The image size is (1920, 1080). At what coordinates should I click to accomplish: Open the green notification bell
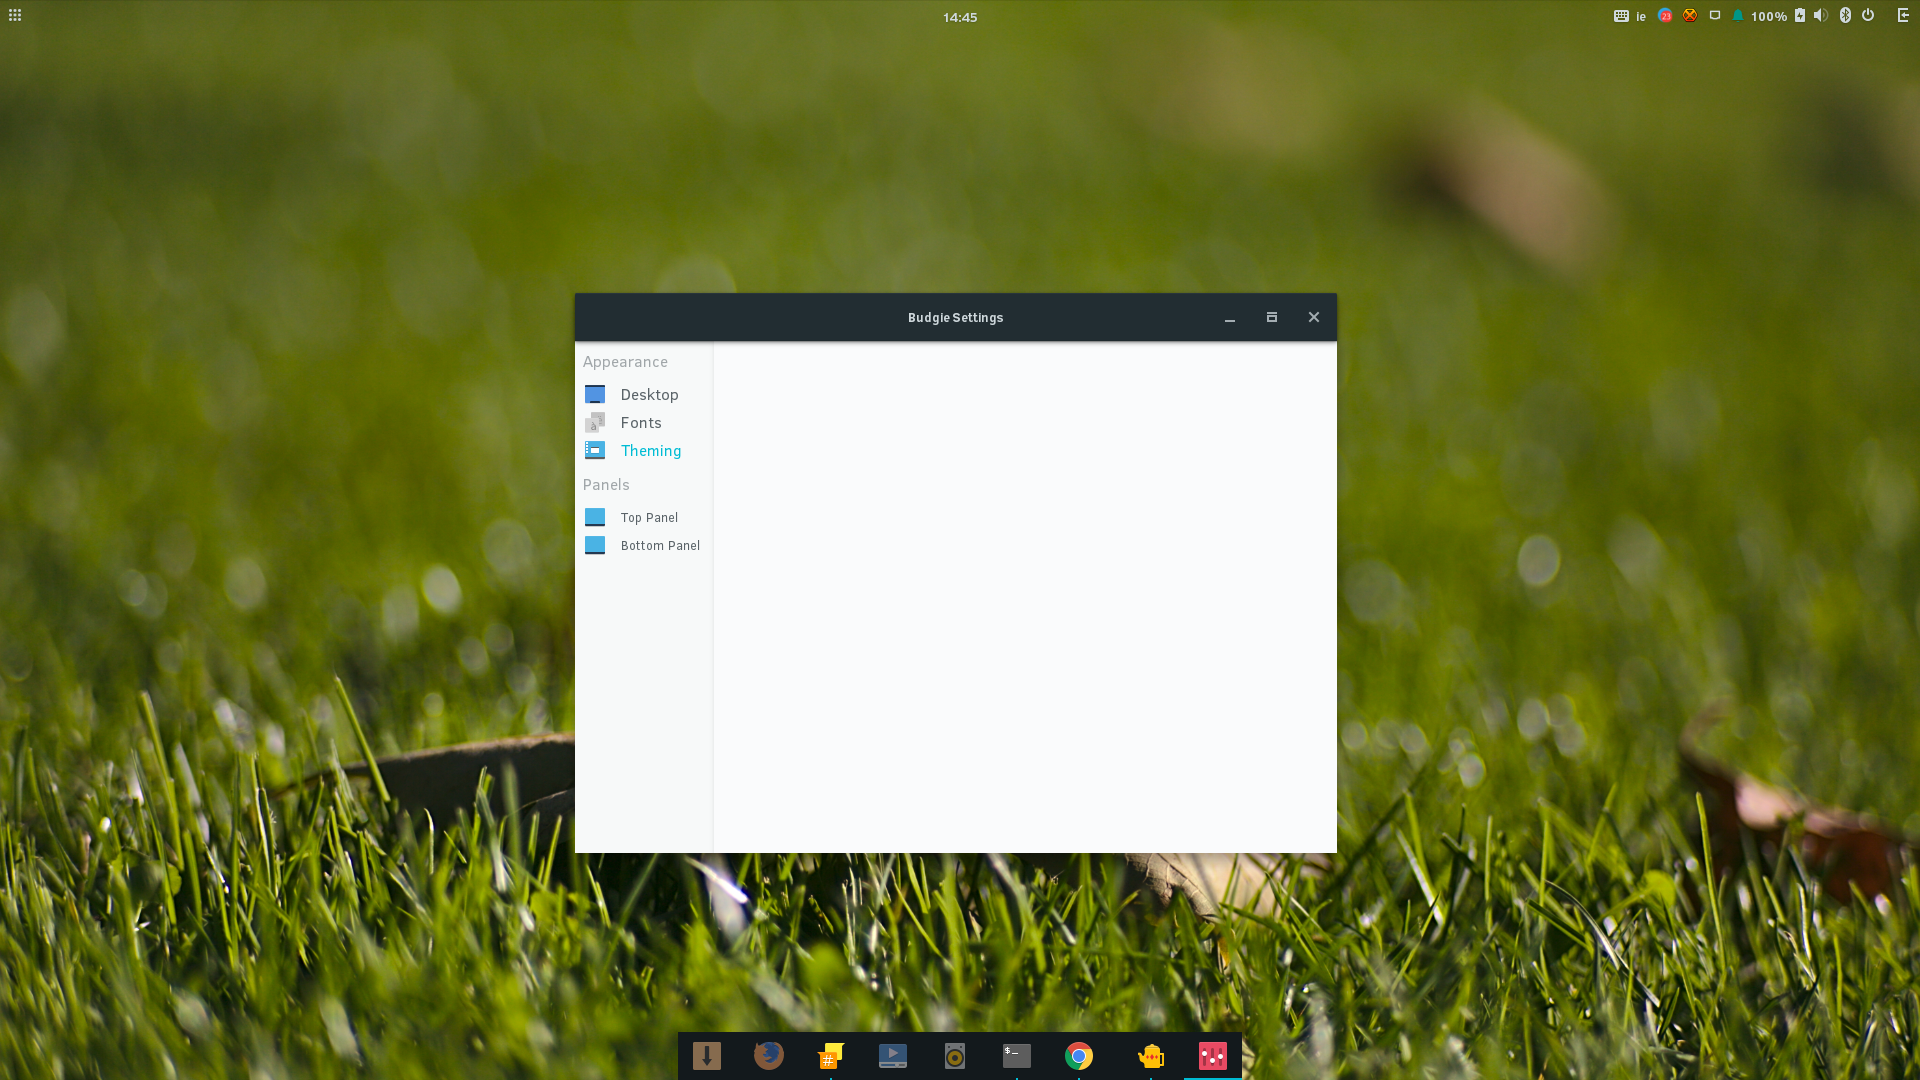(x=1738, y=16)
